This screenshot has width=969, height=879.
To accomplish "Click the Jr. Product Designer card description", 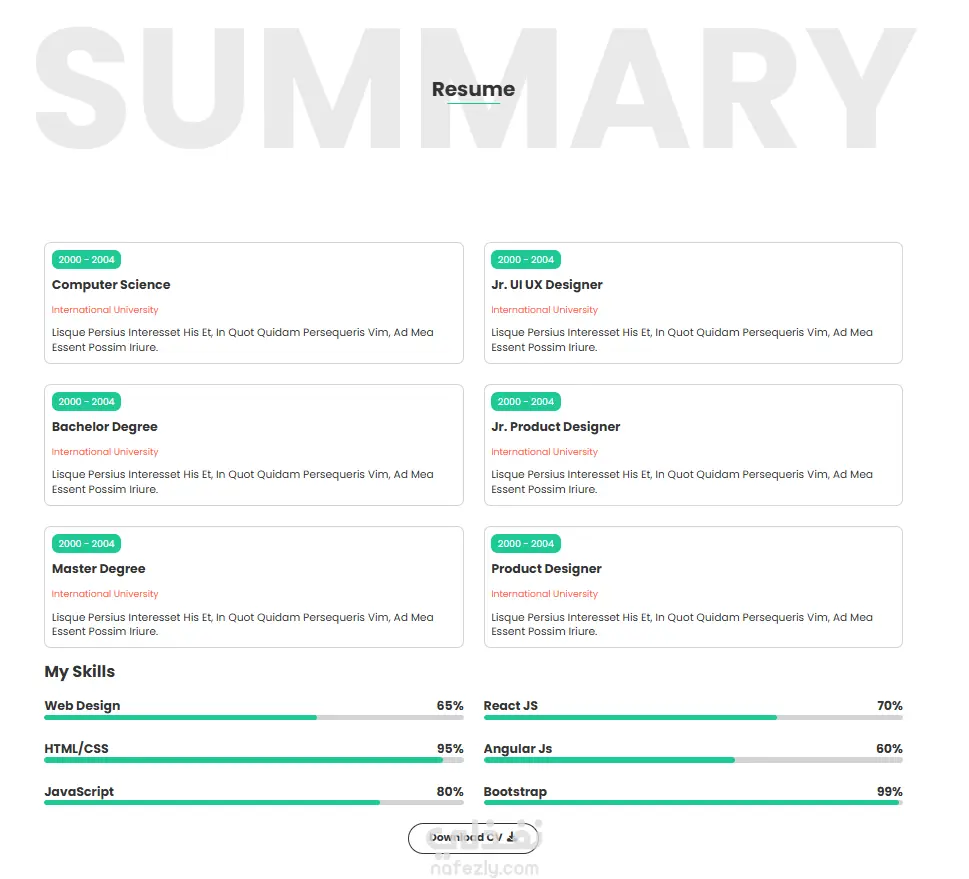I will [681, 482].
